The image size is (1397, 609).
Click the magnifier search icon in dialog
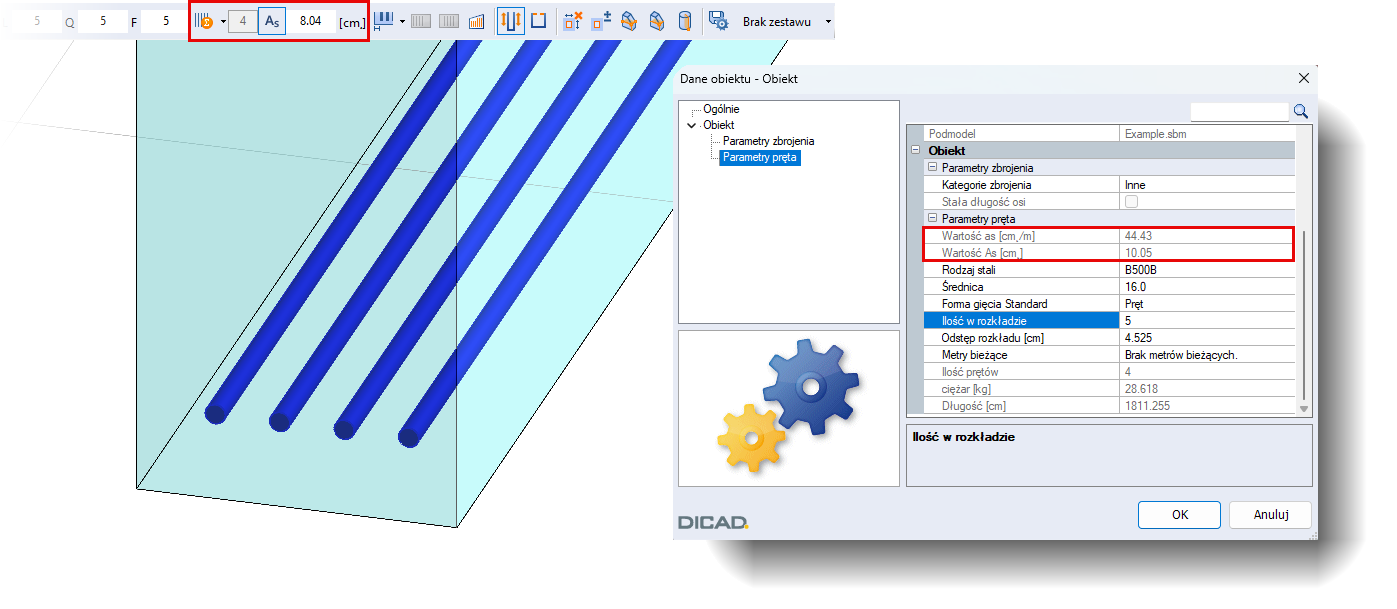tap(1301, 111)
